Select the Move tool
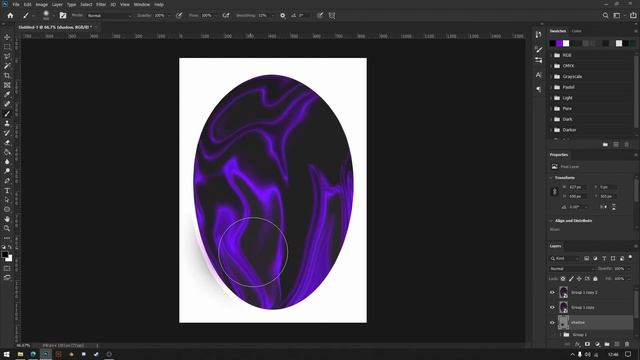 tap(7, 37)
